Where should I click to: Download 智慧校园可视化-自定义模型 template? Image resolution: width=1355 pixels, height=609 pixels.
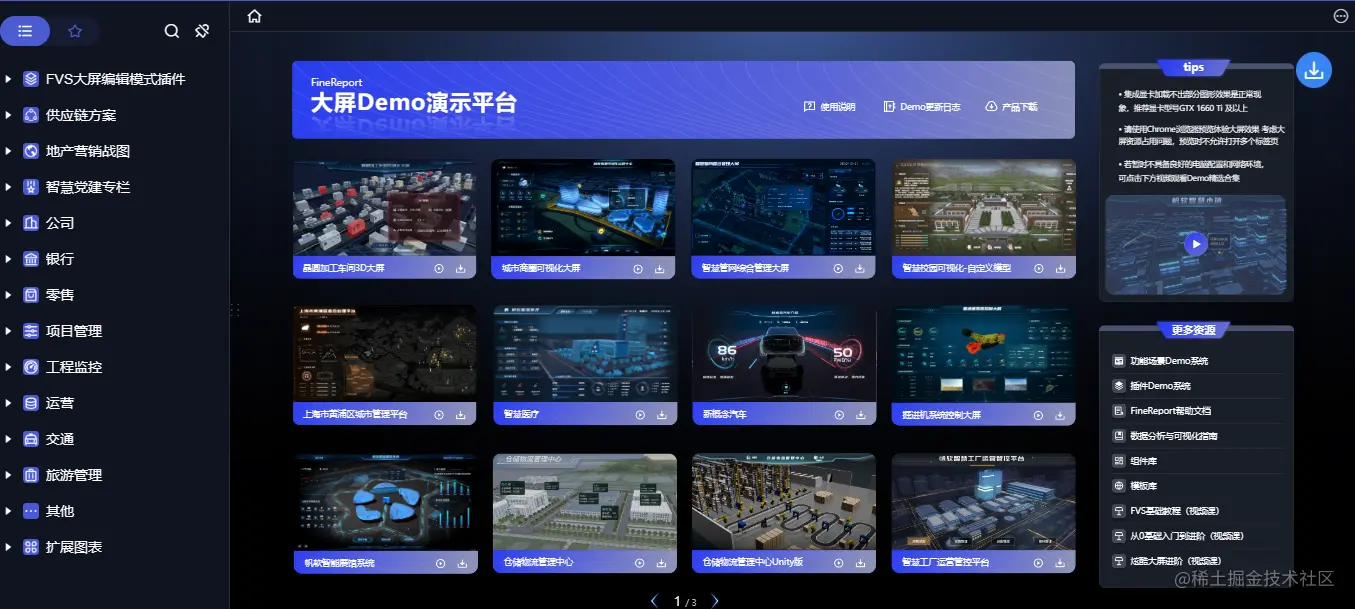click(x=1061, y=269)
